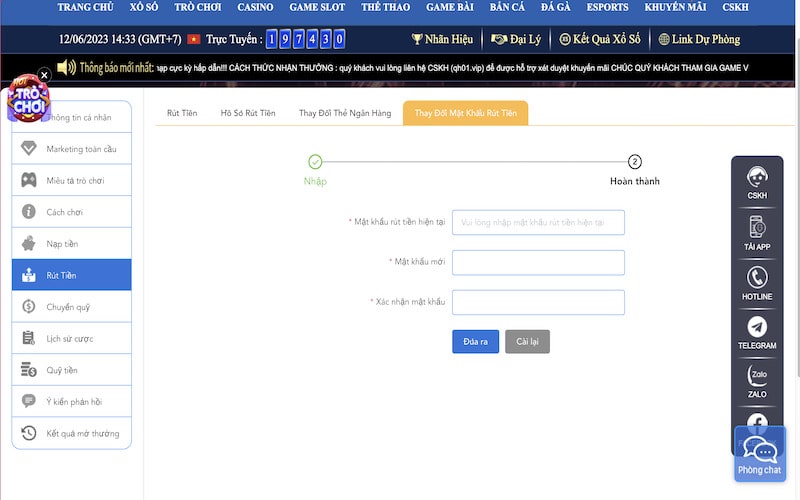Click the info Cách chơi icon
The width and height of the screenshot is (800, 500).
[29, 212]
